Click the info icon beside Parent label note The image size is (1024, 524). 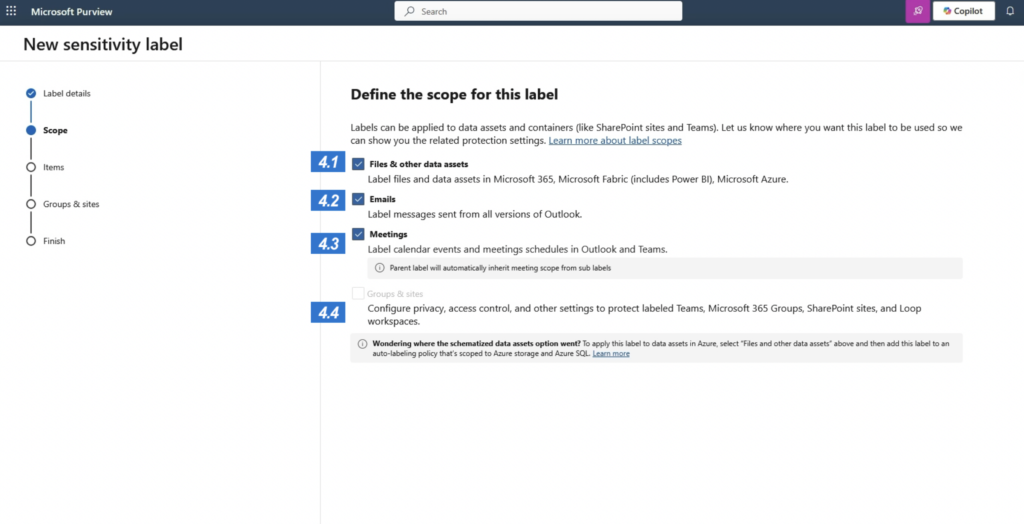coord(379,268)
